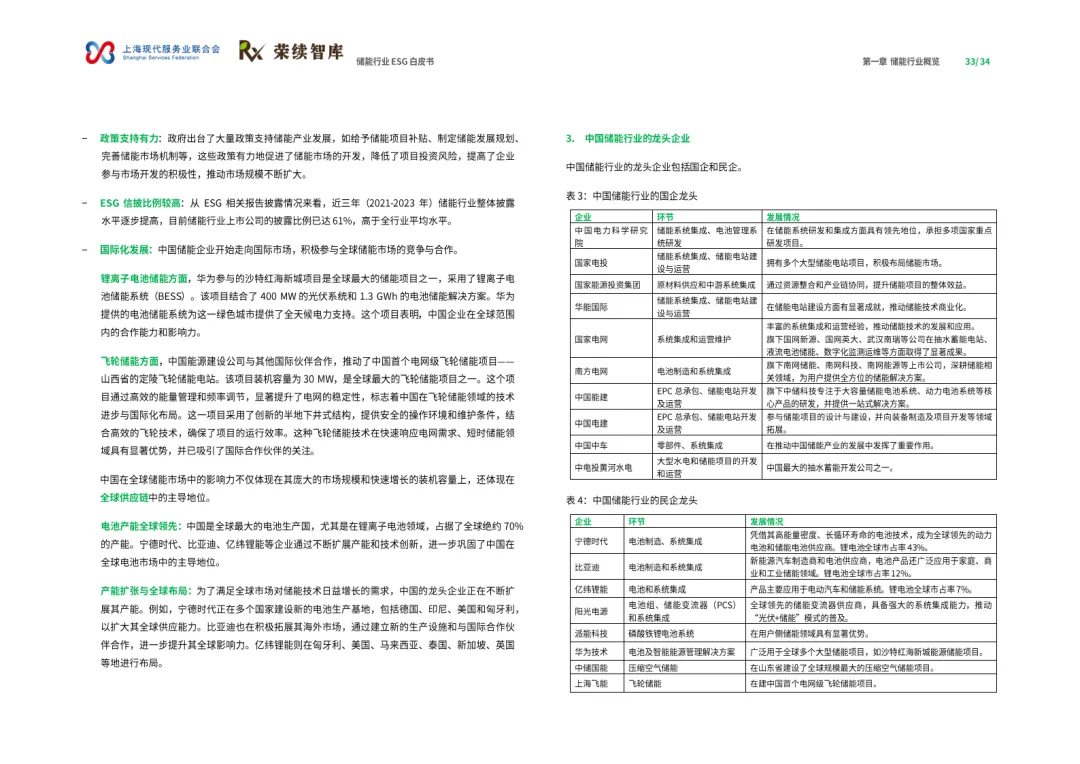This screenshot has width=1080, height=764.
Task: Click the 荣续智库 brand name
Action: tap(308, 52)
